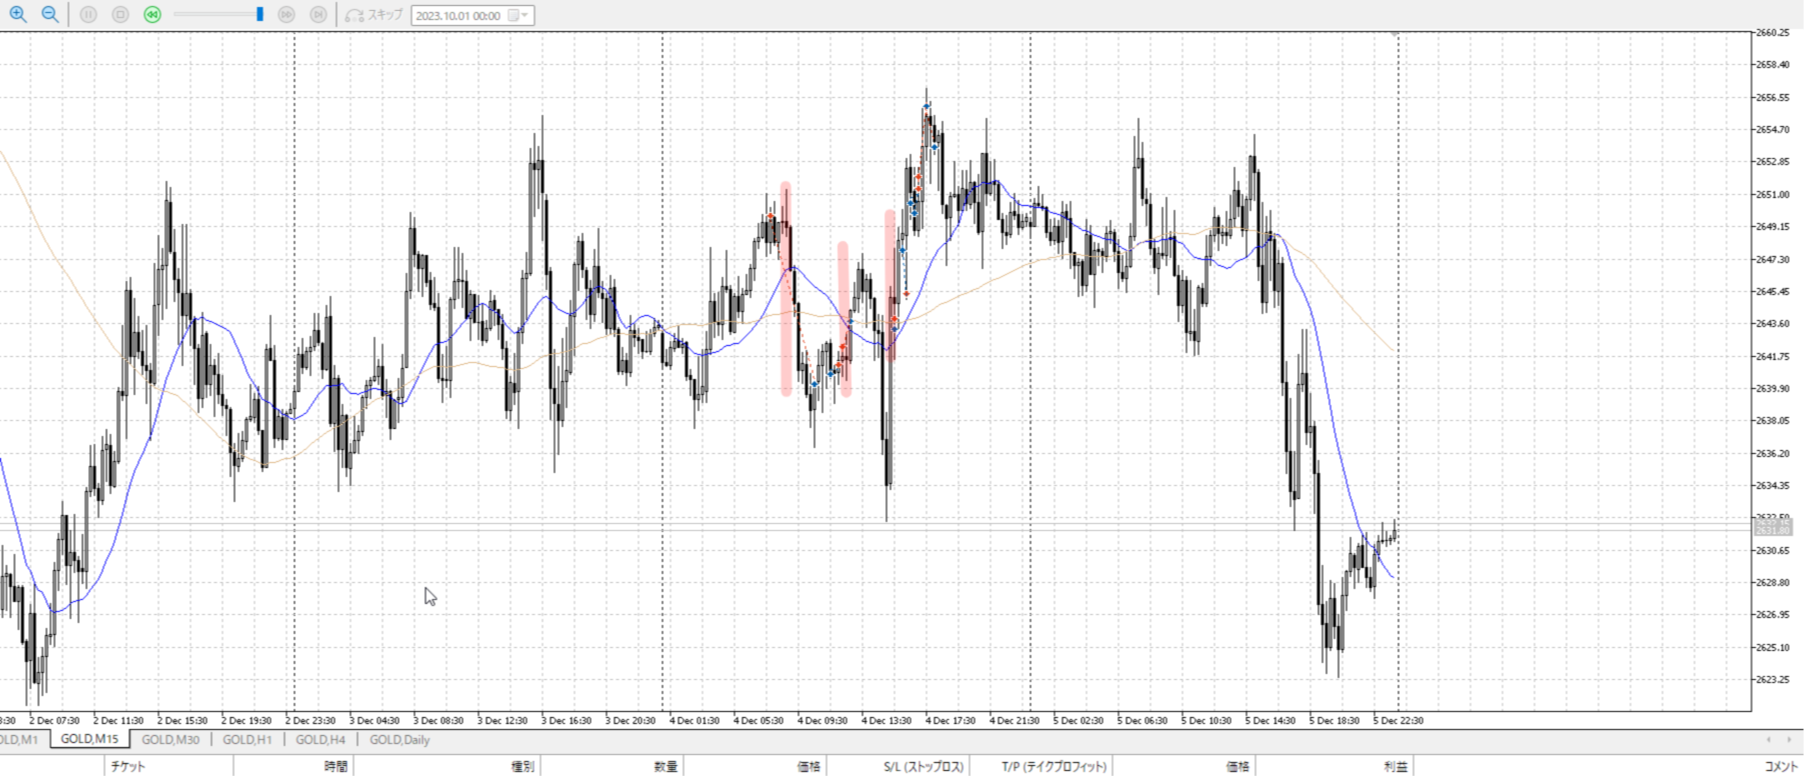Screen dimensions: 1804x776
Task: Select the GOLD,M15 chart tab
Action: coord(89,740)
